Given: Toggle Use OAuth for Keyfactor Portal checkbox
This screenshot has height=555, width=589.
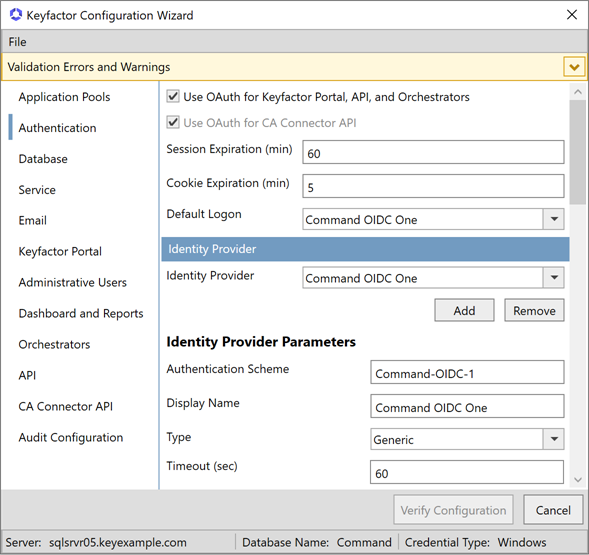Looking at the screenshot, I should pyautogui.click(x=173, y=97).
